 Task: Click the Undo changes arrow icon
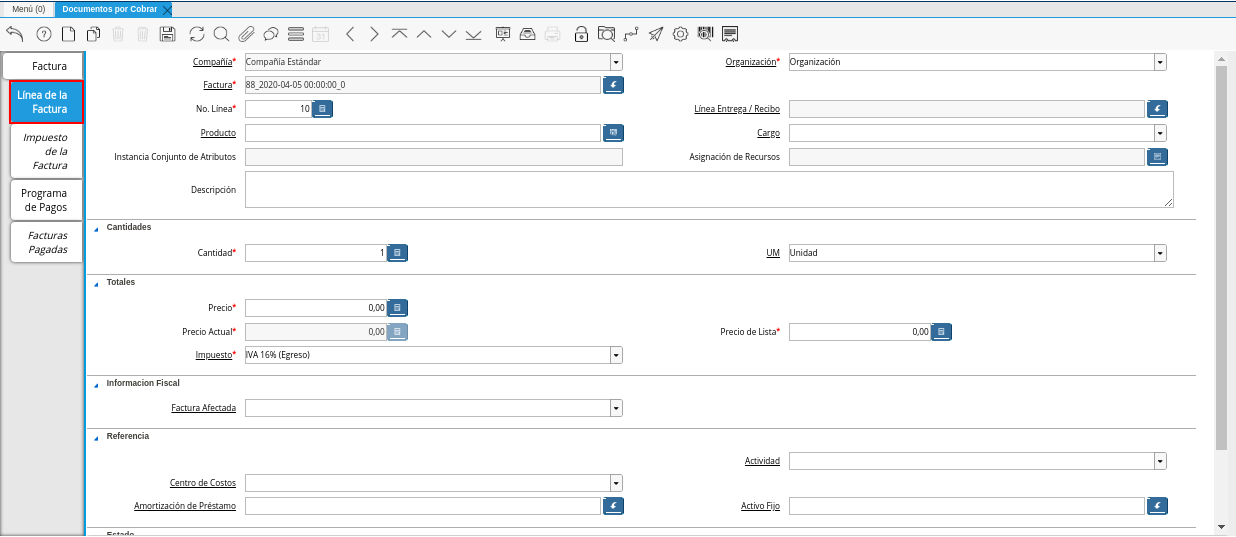coord(14,34)
